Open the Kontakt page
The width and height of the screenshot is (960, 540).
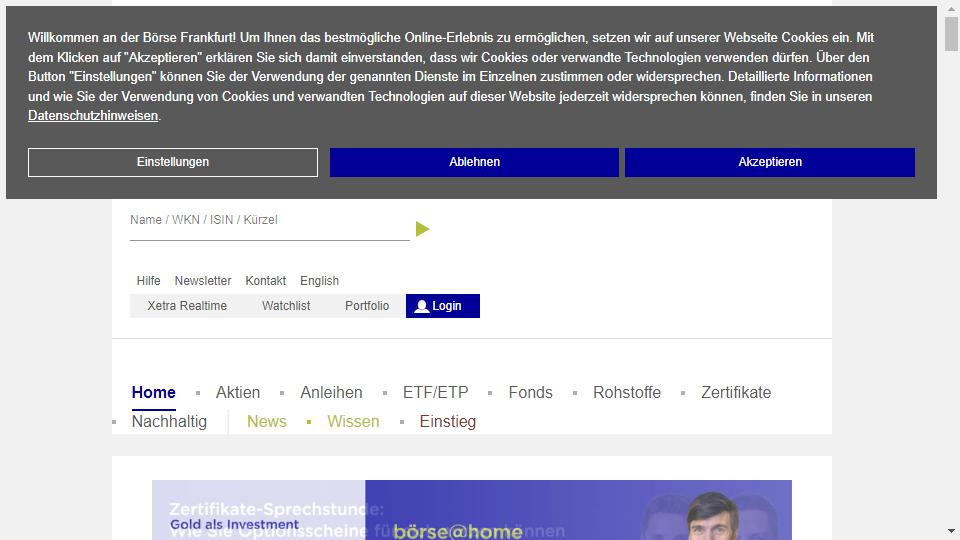[266, 280]
